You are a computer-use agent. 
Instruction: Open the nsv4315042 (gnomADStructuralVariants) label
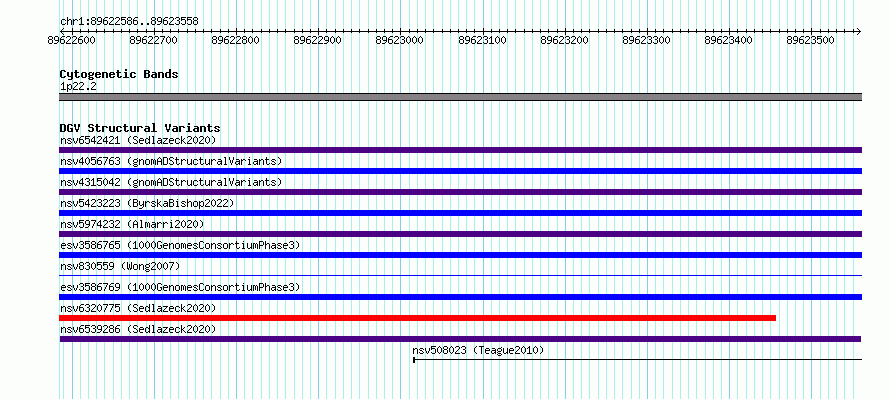point(171,182)
